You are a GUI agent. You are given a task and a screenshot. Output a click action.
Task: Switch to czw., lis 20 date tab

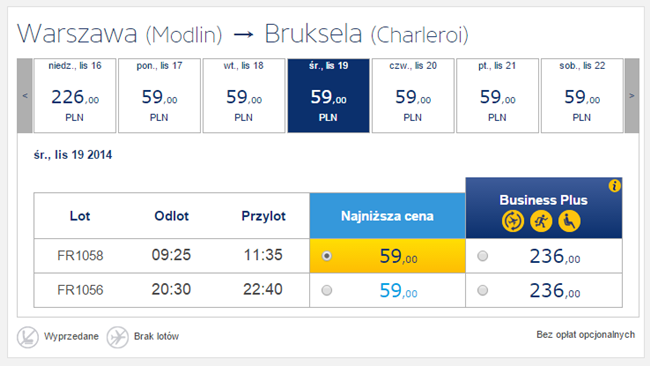click(413, 96)
